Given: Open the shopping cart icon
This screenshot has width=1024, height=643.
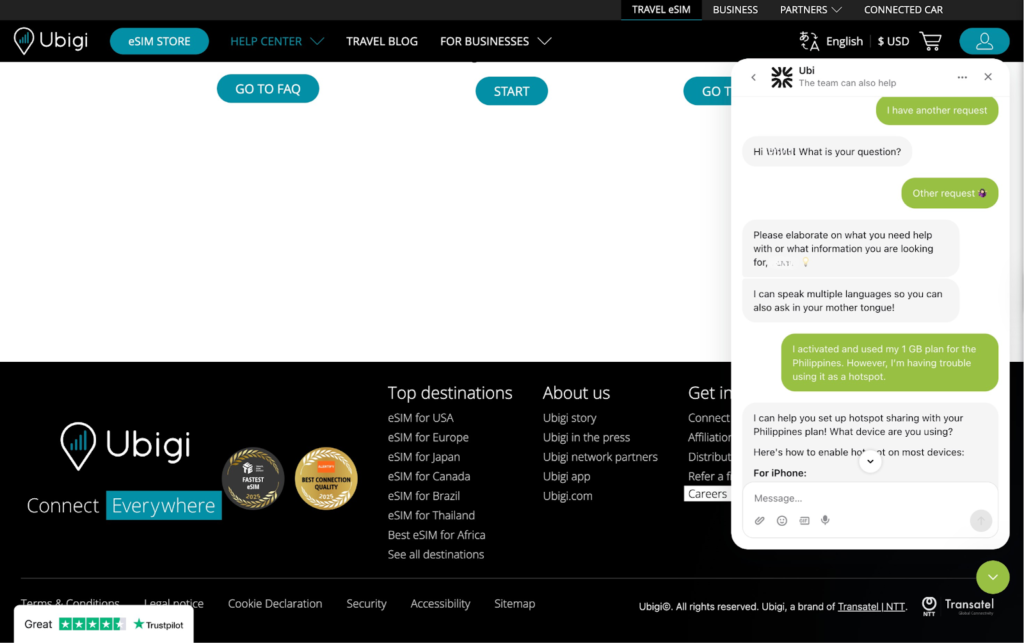Looking at the screenshot, I should (930, 41).
